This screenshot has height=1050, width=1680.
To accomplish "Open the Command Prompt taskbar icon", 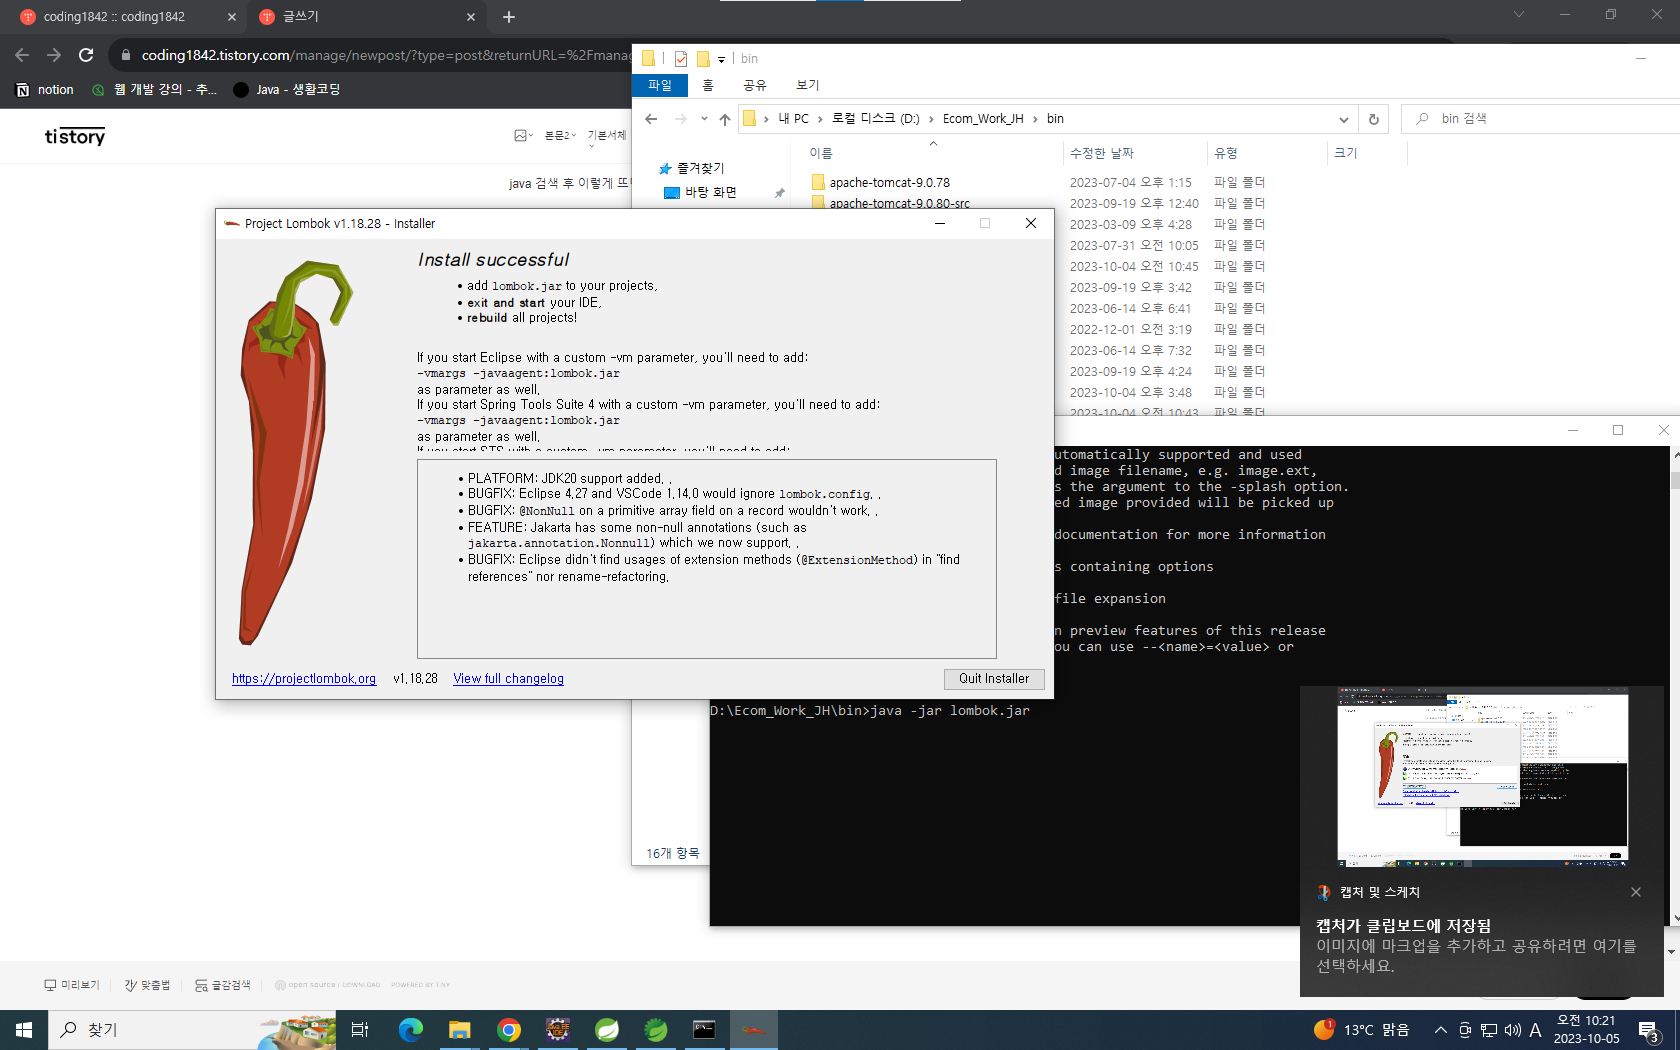I will tap(704, 1030).
